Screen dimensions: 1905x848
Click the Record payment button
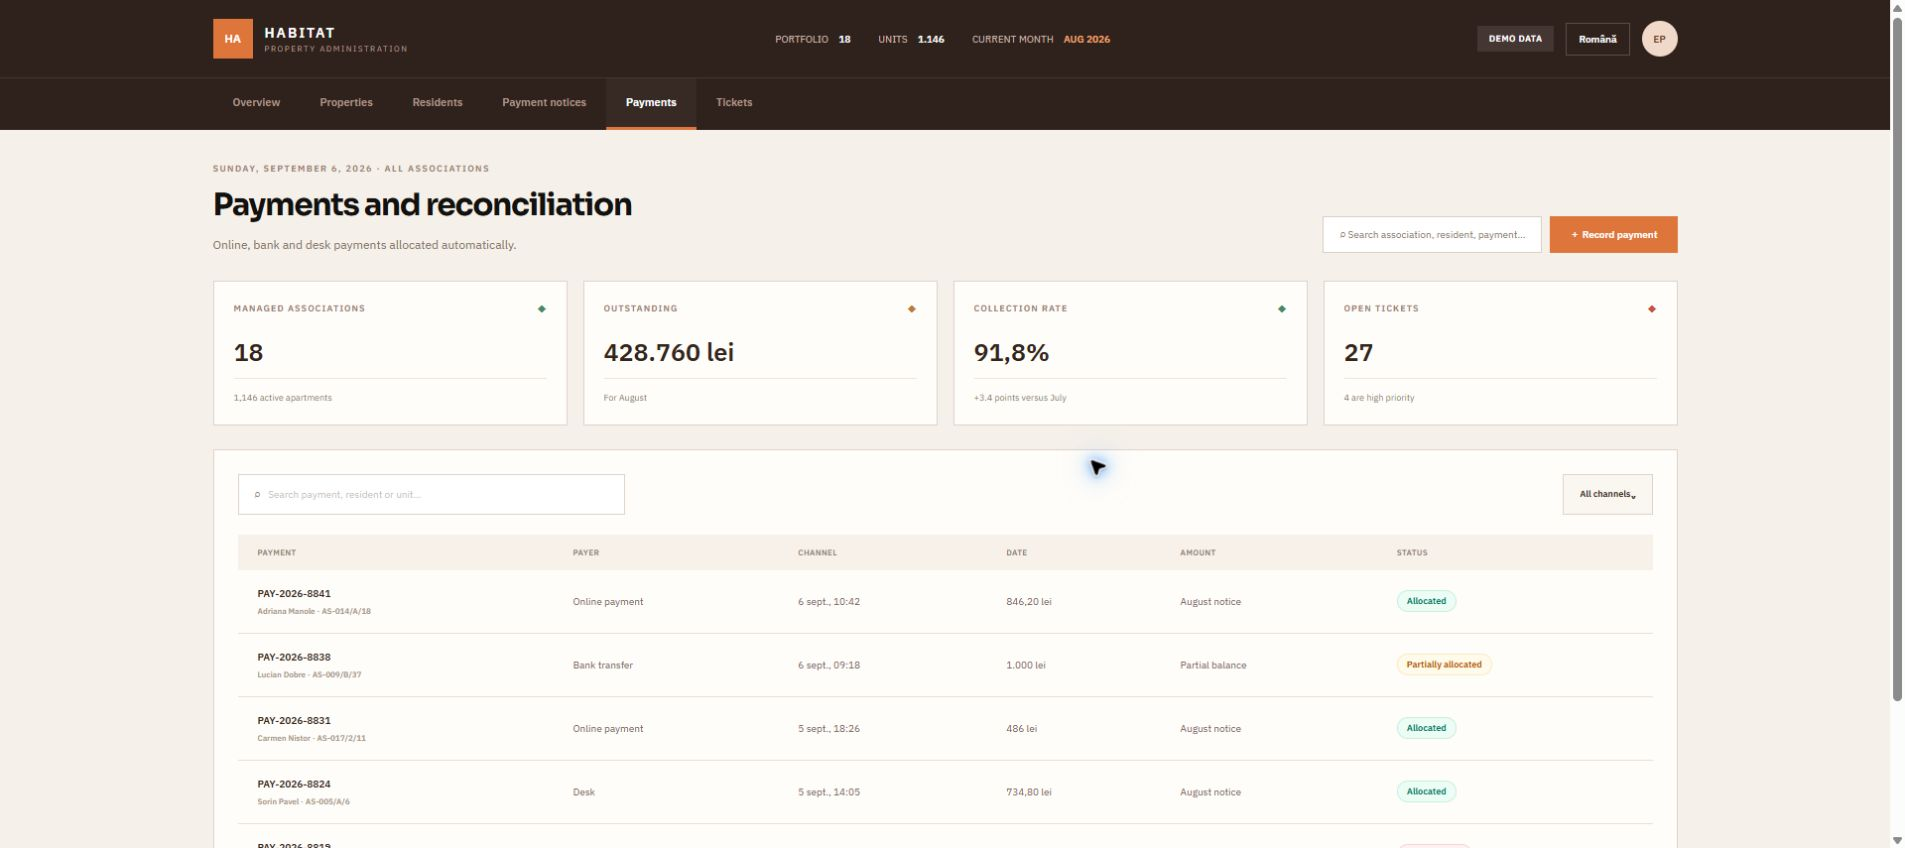(x=1613, y=235)
